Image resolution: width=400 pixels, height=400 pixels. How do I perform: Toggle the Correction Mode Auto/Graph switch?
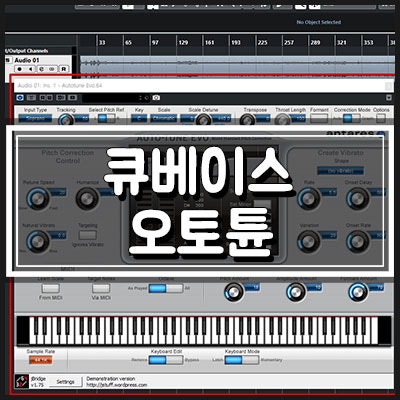tap(352, 118)
